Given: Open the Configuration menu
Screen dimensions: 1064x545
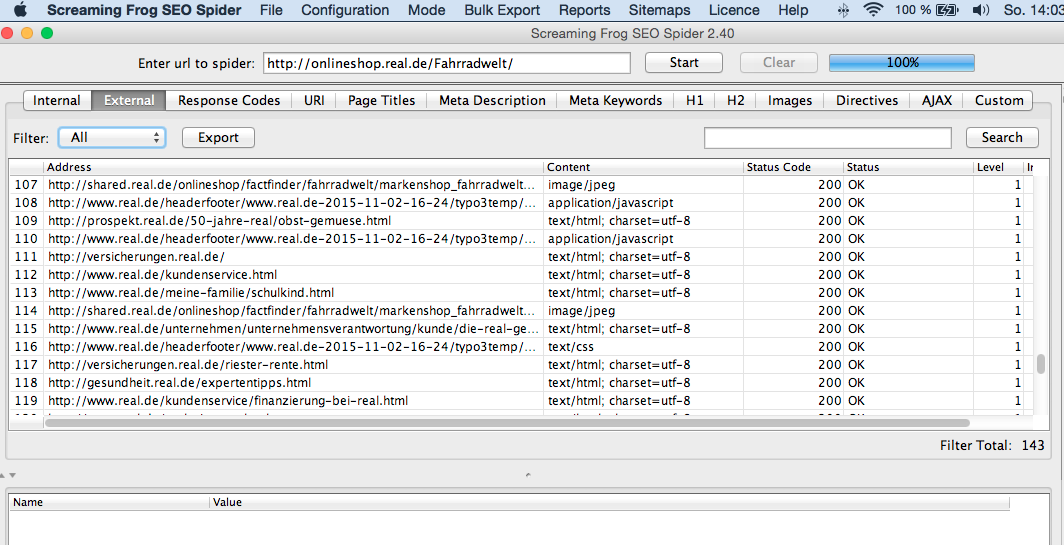Looking at the screenshot, I should click(345, 10).
